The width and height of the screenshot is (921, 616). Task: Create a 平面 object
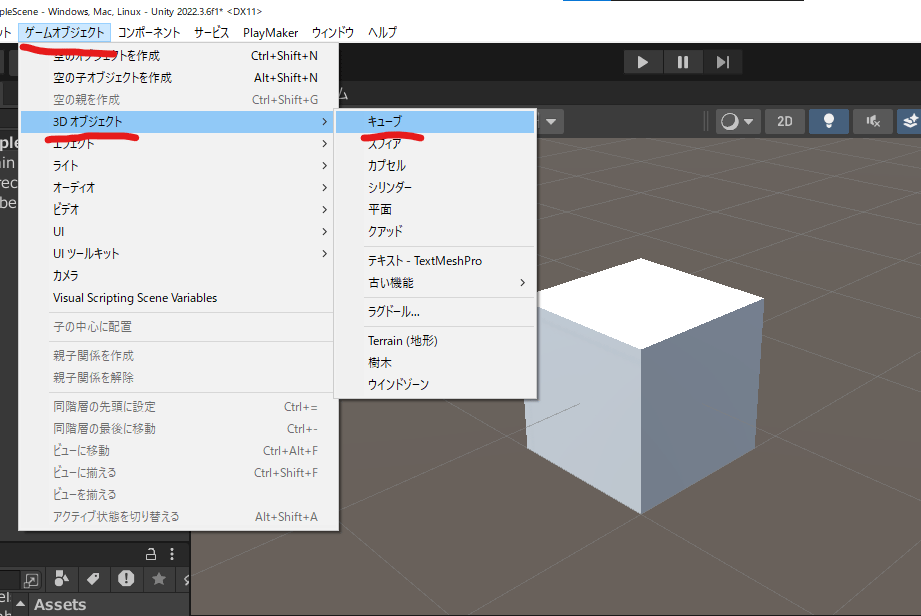click(435, 209)
